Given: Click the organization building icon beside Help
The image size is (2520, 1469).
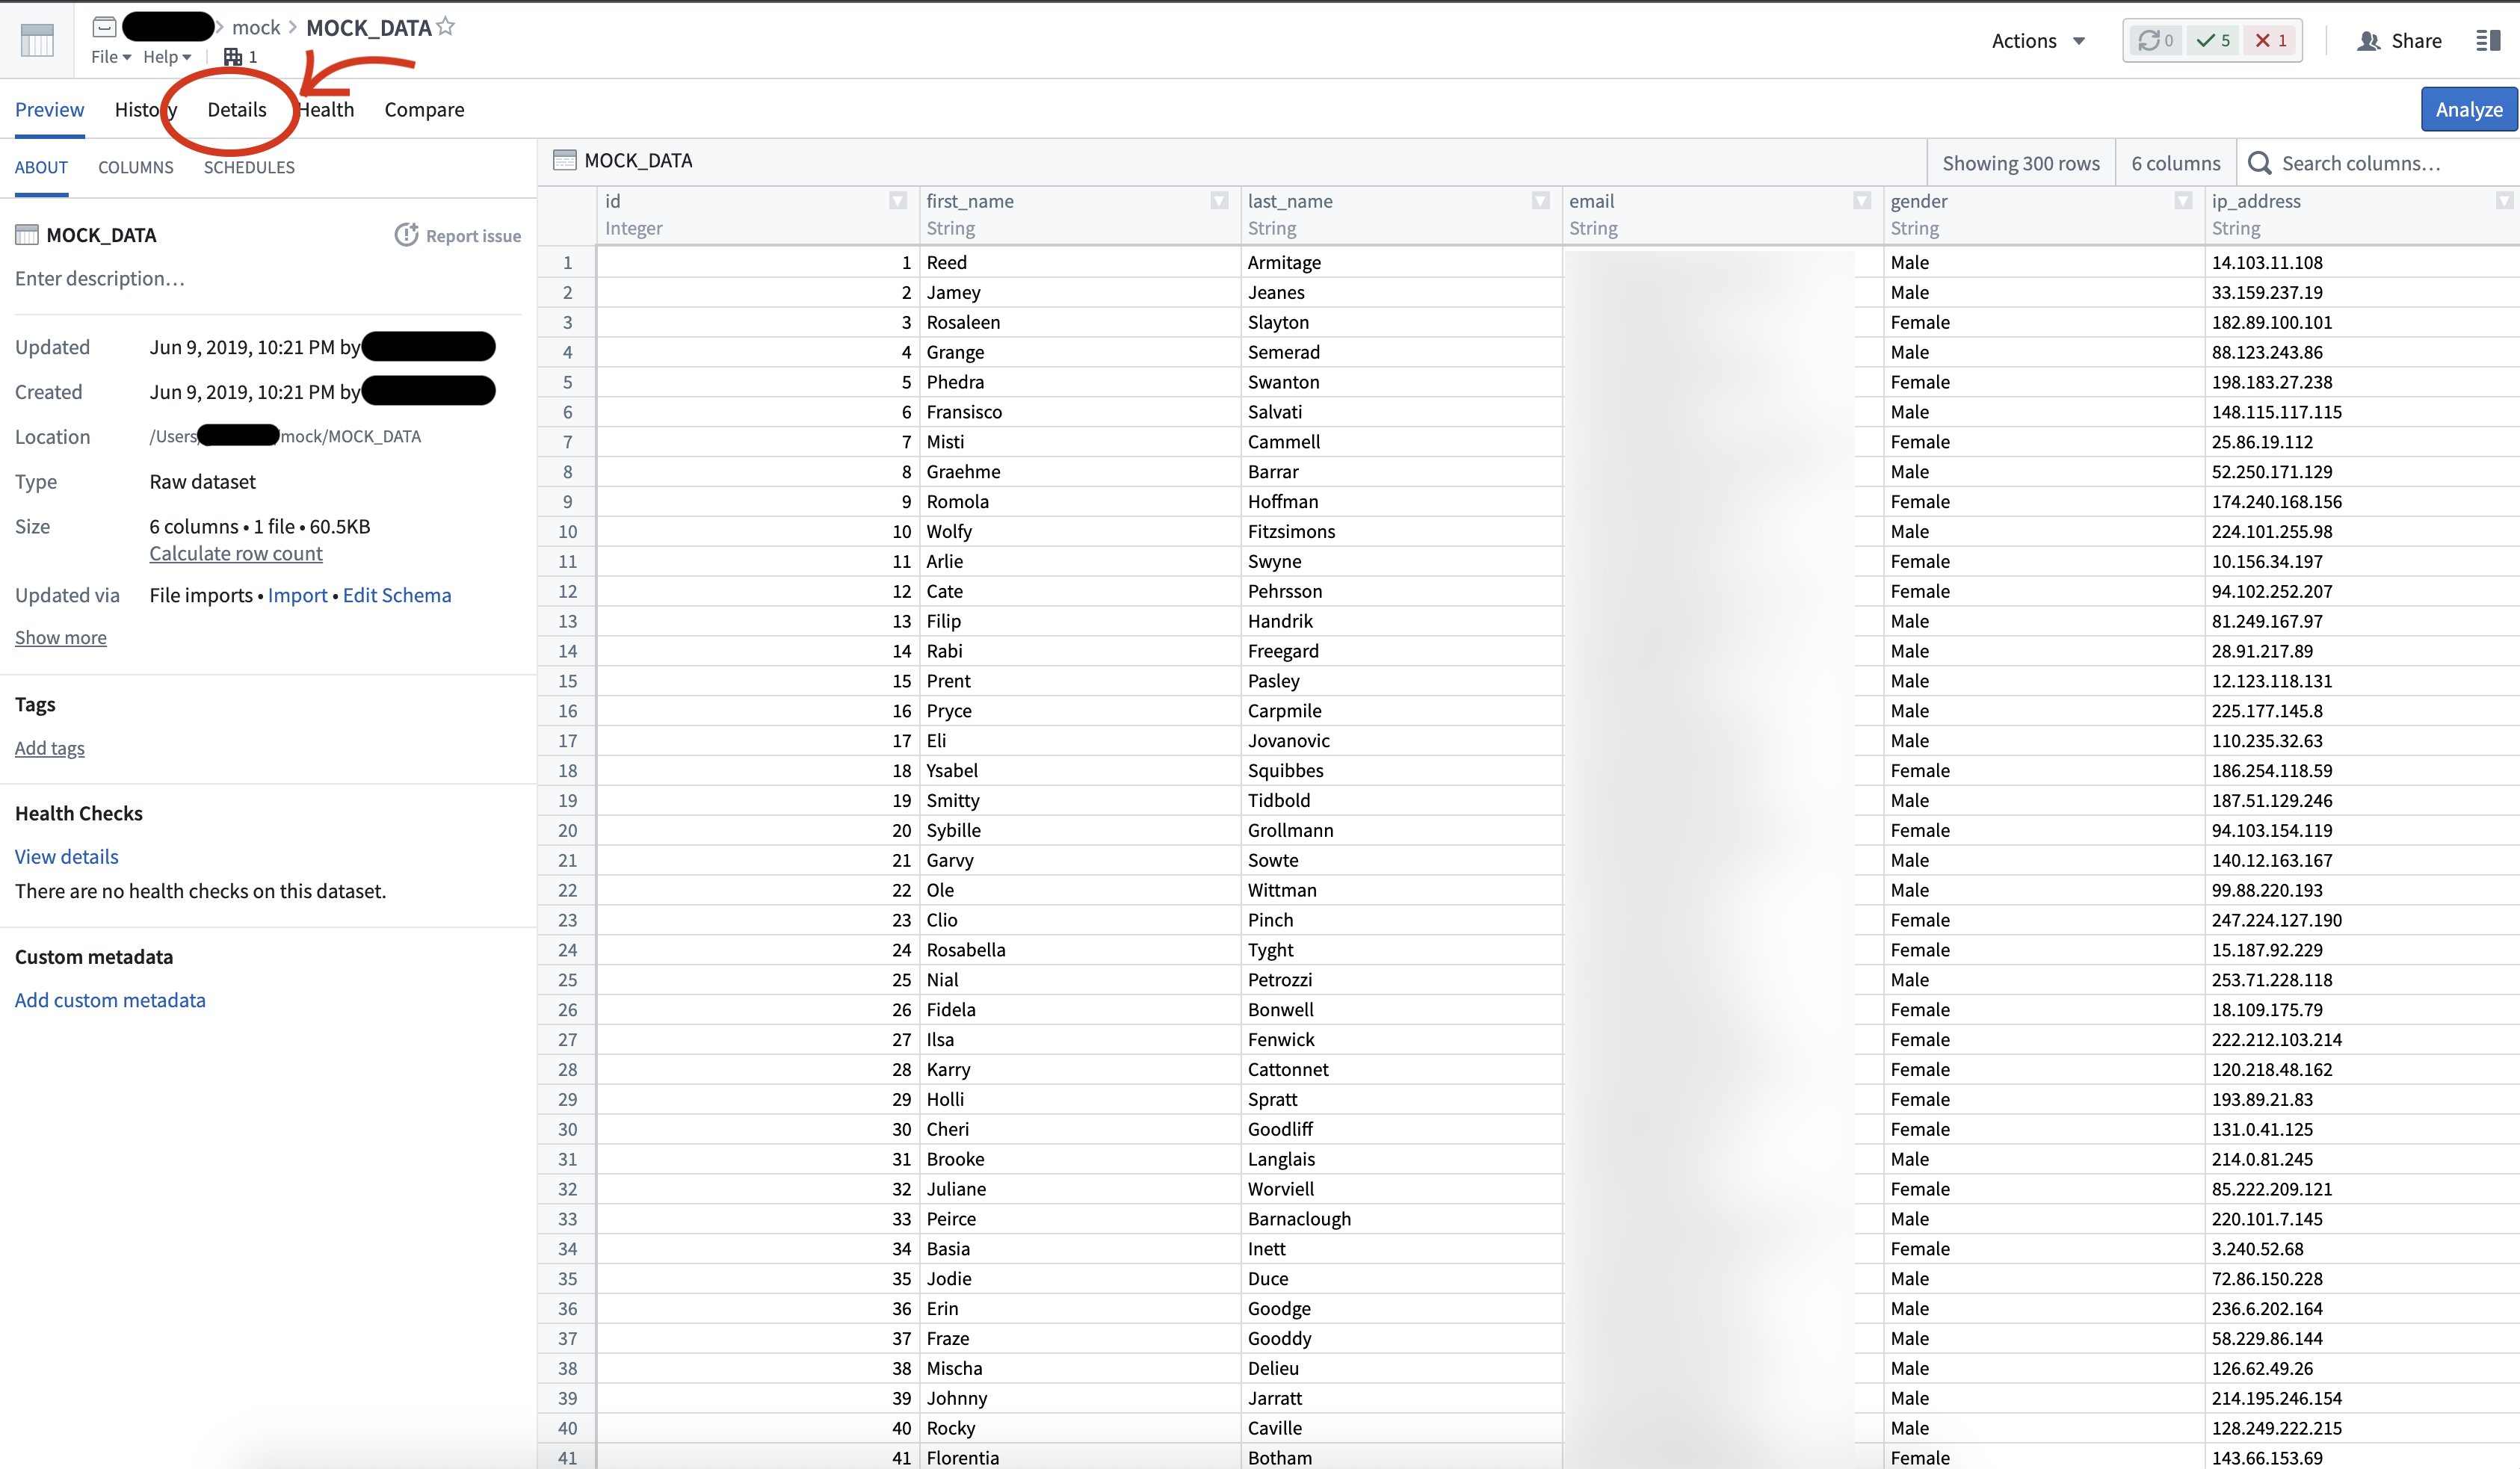Looking at the screenshot, I should click(233, 57).
